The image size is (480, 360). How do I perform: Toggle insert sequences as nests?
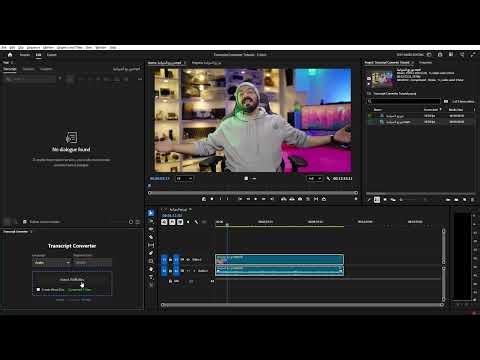click(x=164, y=222)
